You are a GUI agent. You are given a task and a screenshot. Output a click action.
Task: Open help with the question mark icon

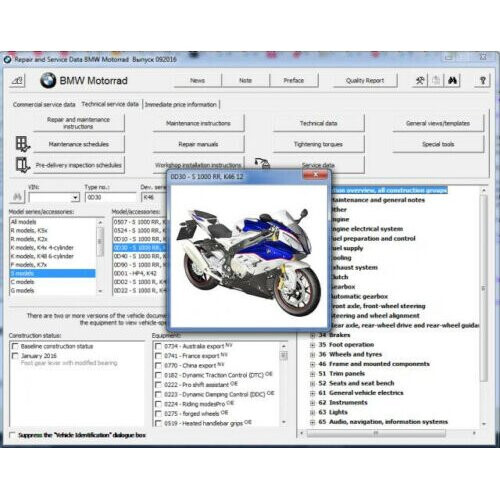[x=482, y=80]
